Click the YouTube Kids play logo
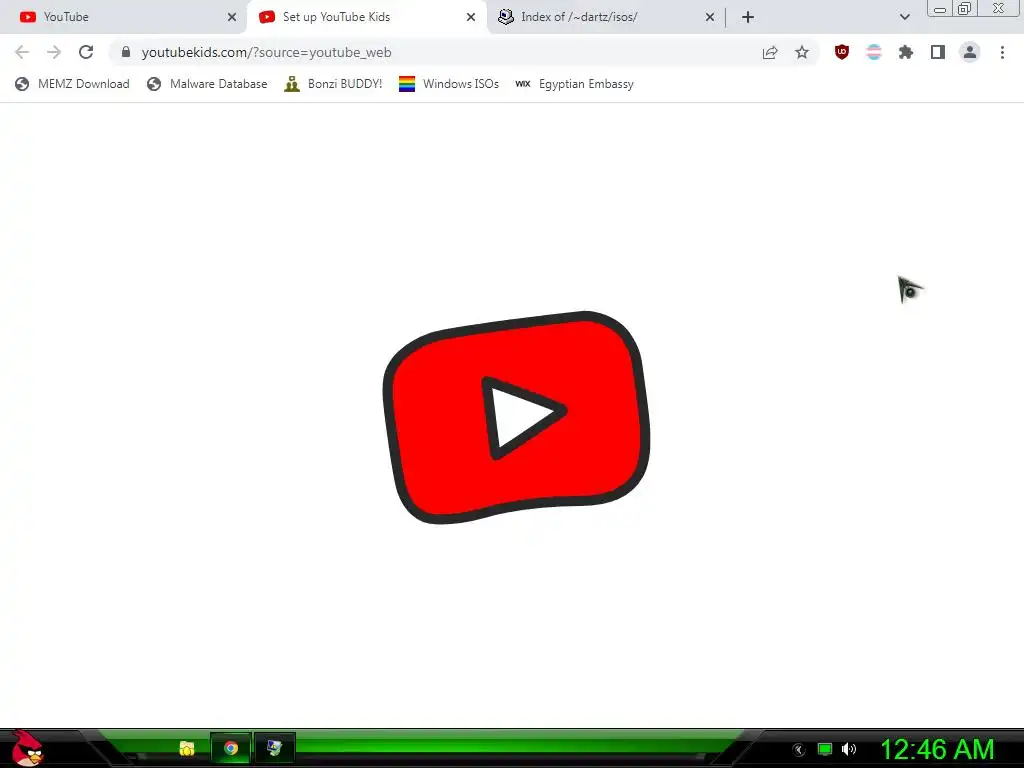This screenshot has height=768, width=1024. (516, 417)
